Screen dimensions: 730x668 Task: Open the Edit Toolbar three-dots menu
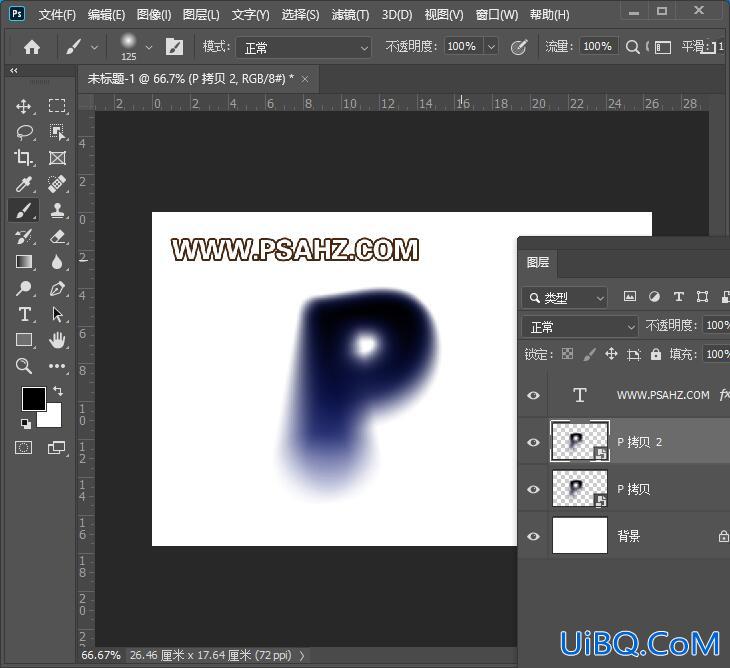[x=57, y=366]
